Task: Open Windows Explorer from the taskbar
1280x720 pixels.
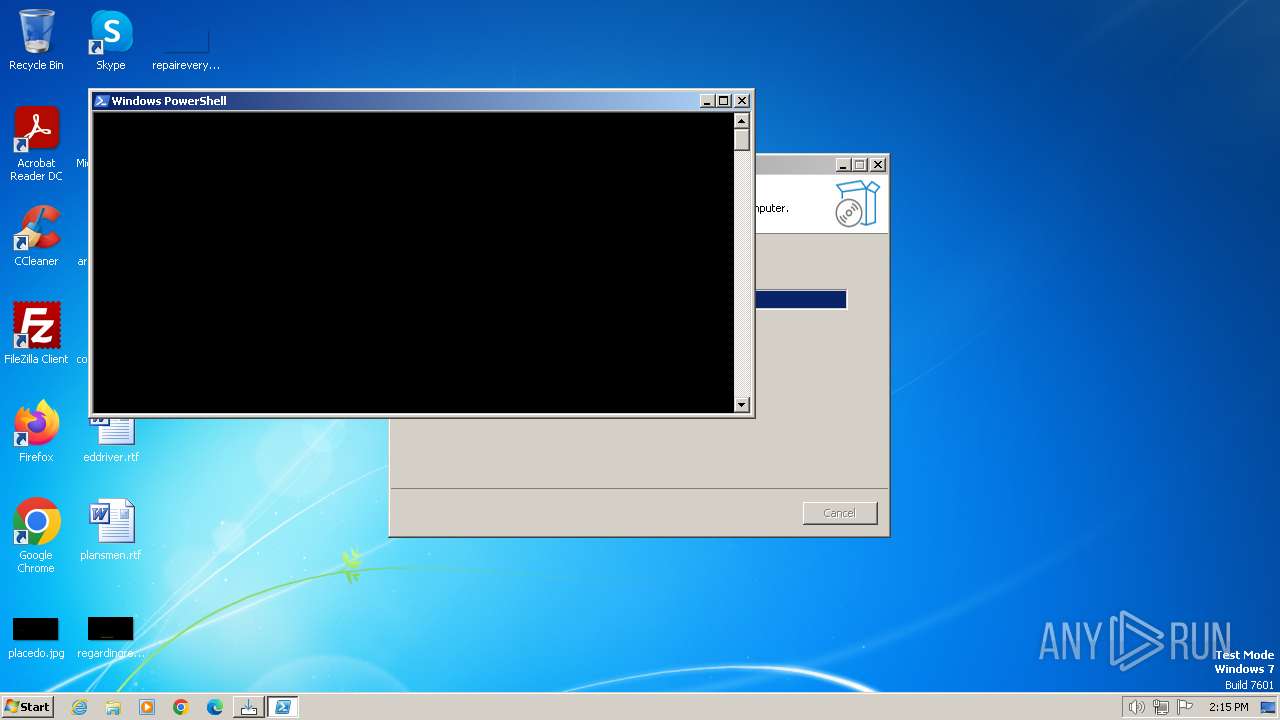Action: pos(113,707)
